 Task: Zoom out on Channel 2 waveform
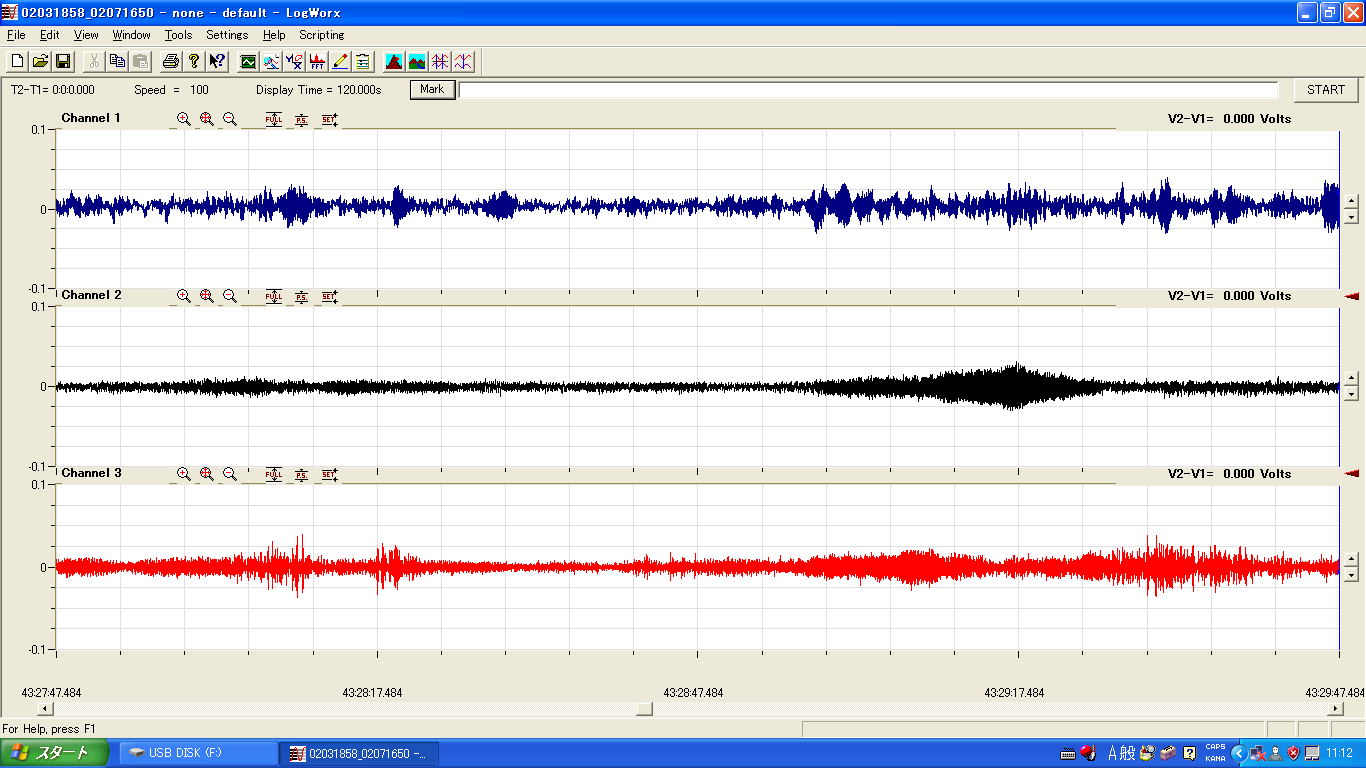230,296
